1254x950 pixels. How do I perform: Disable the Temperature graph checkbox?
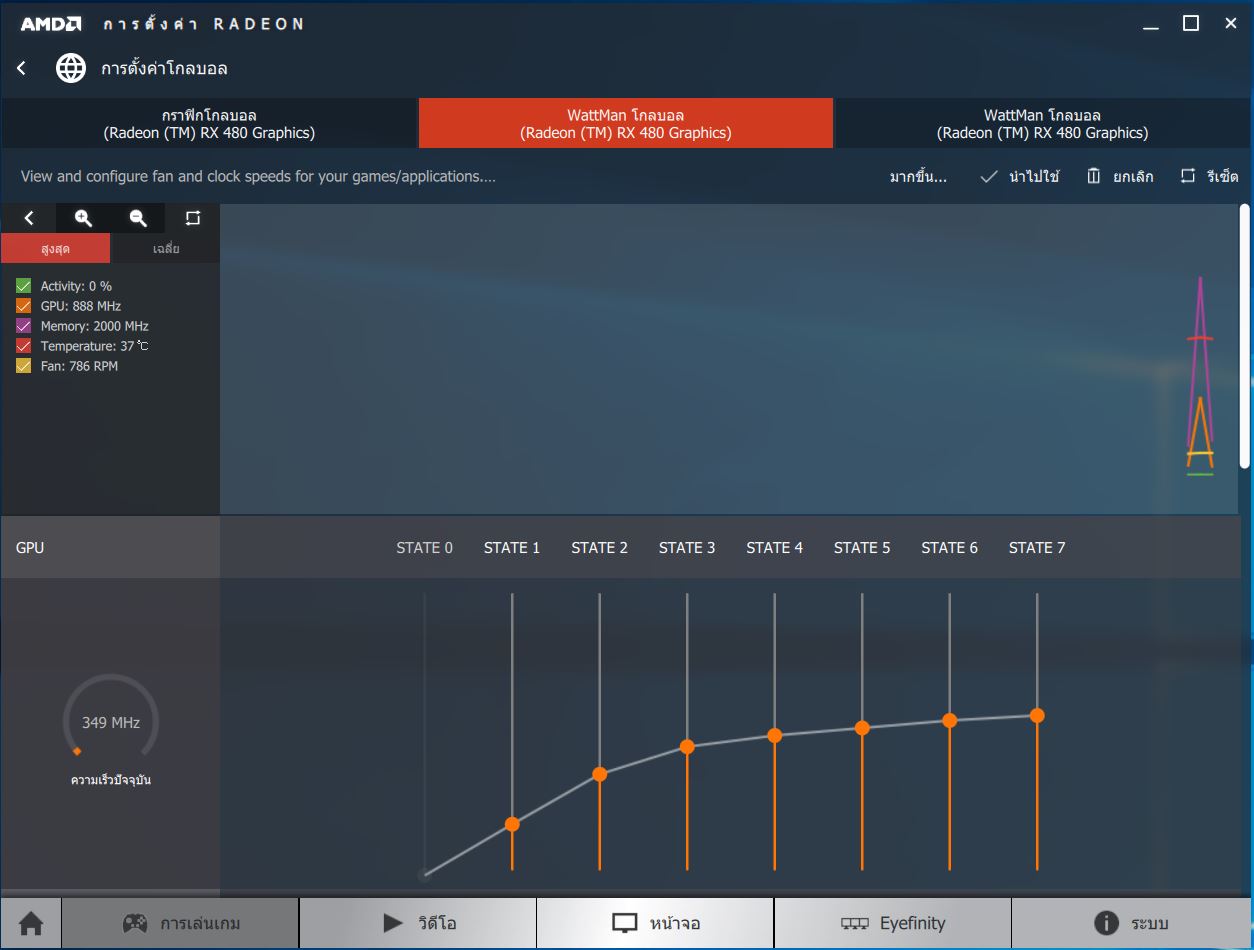(24, 346)
